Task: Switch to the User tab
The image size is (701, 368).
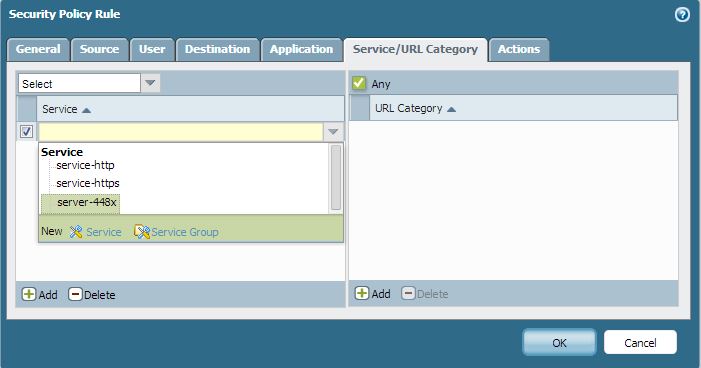Action: [152, 49]
